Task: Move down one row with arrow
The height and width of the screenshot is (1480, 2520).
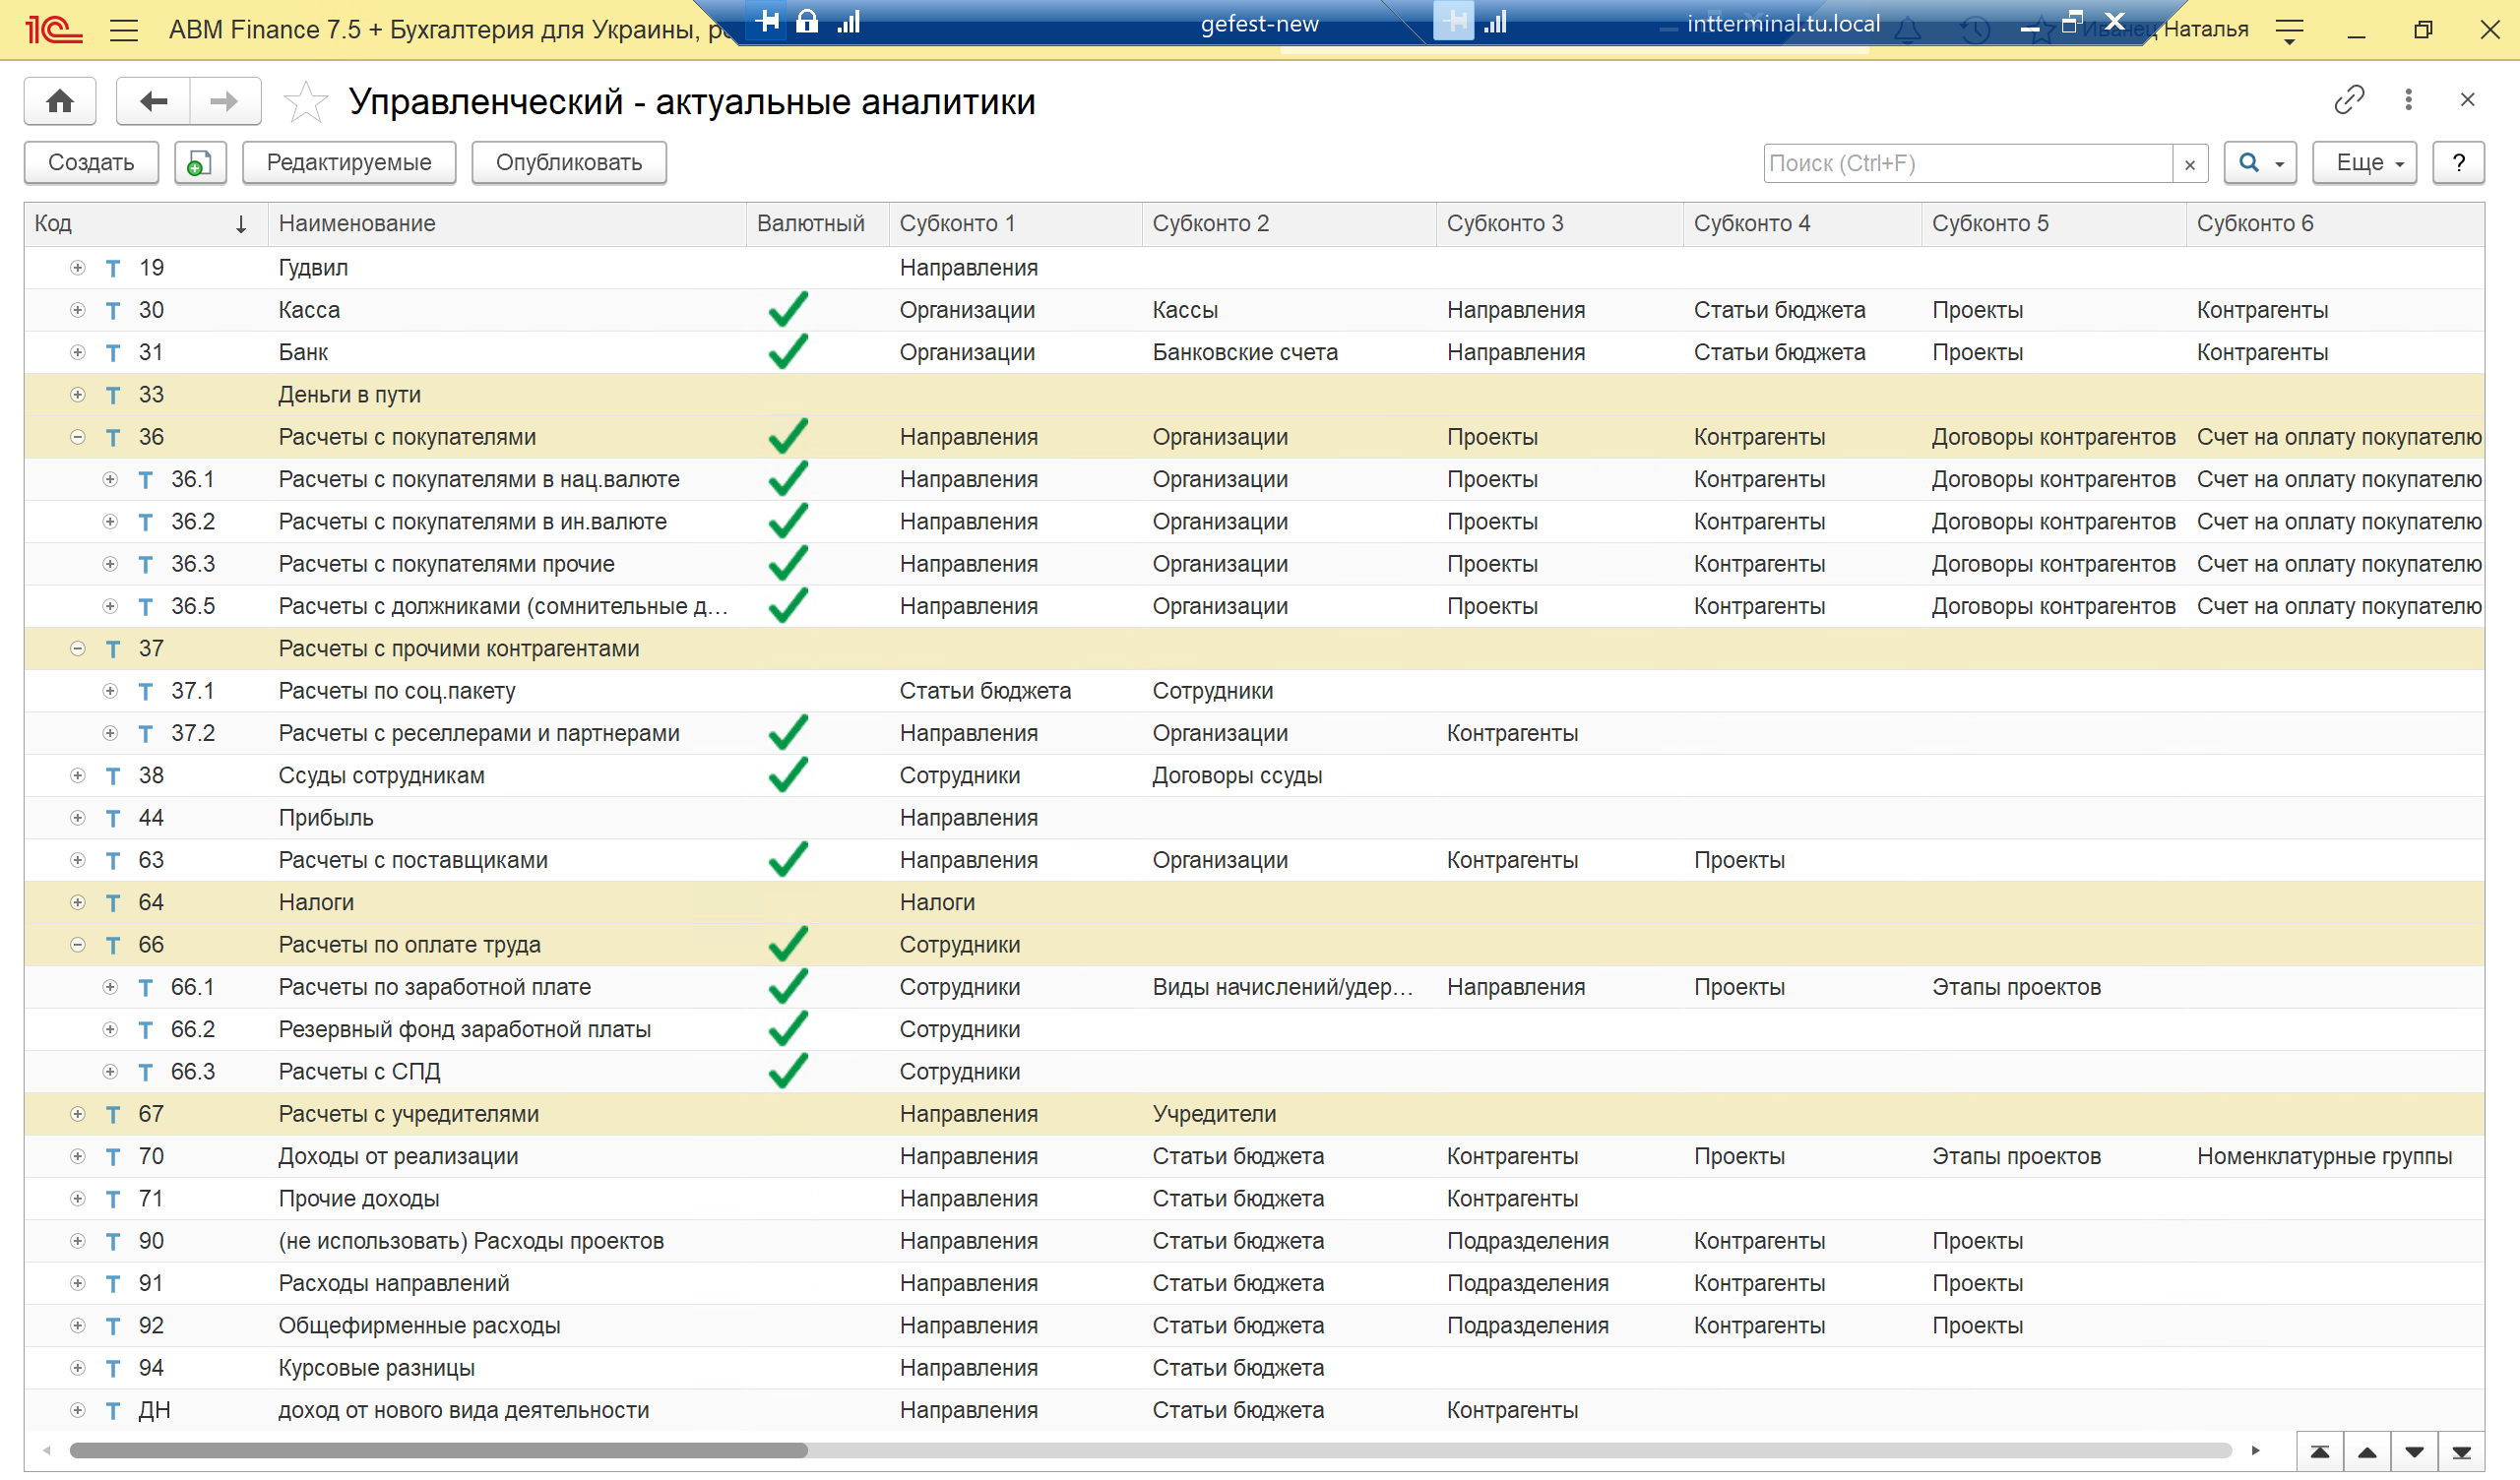Action: coord(2414,1451)
